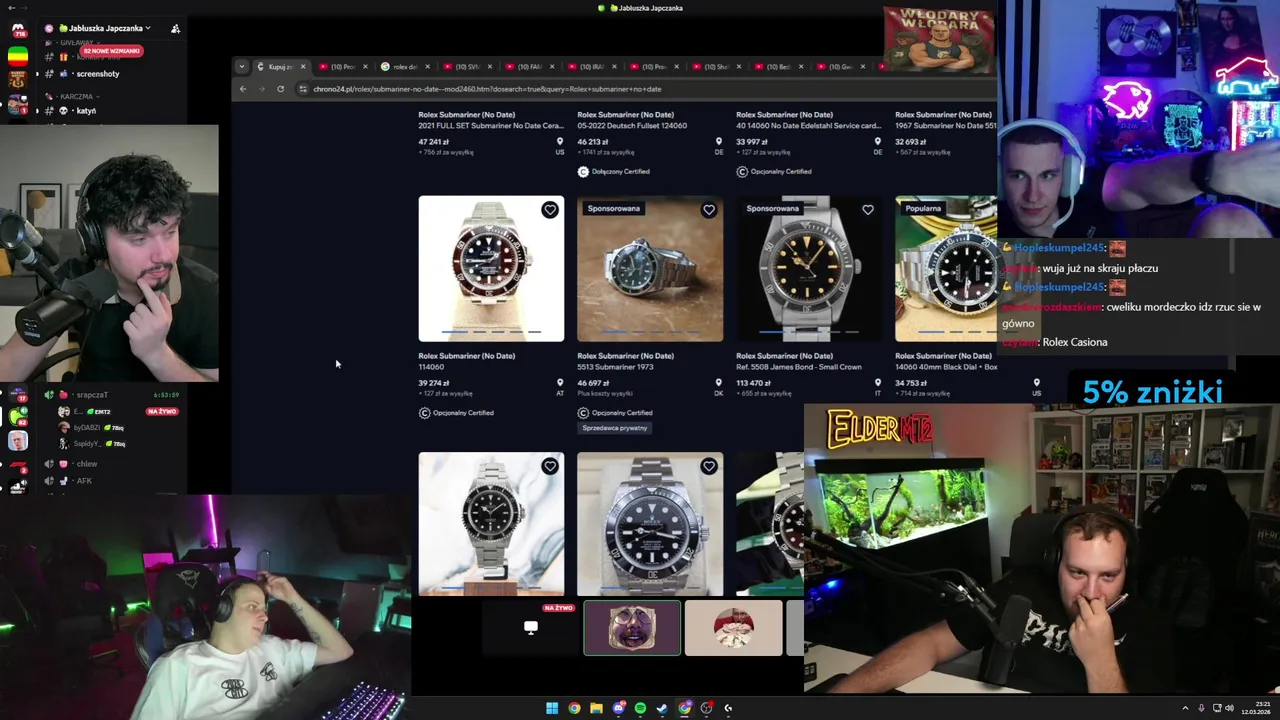Close the Kupuj Chrono24 tab

303,67
